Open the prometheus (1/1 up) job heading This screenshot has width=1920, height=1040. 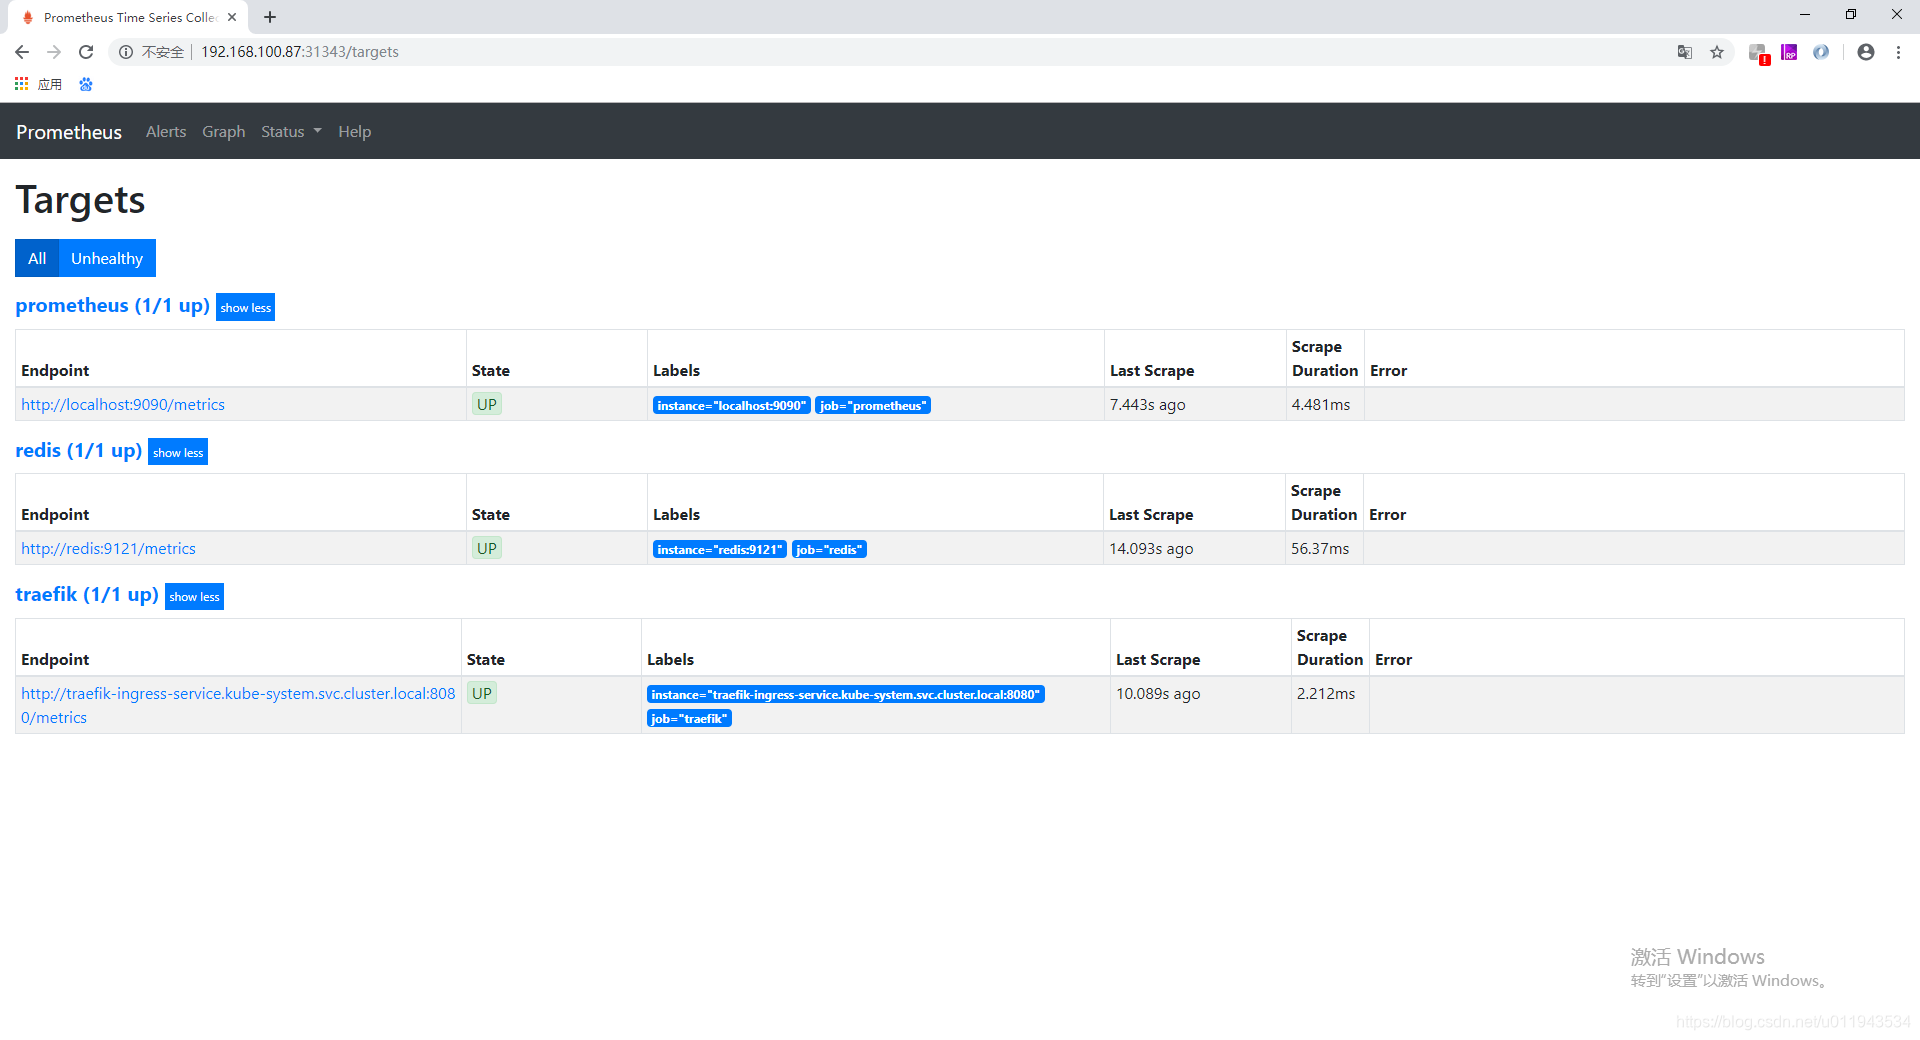(112, 305)
